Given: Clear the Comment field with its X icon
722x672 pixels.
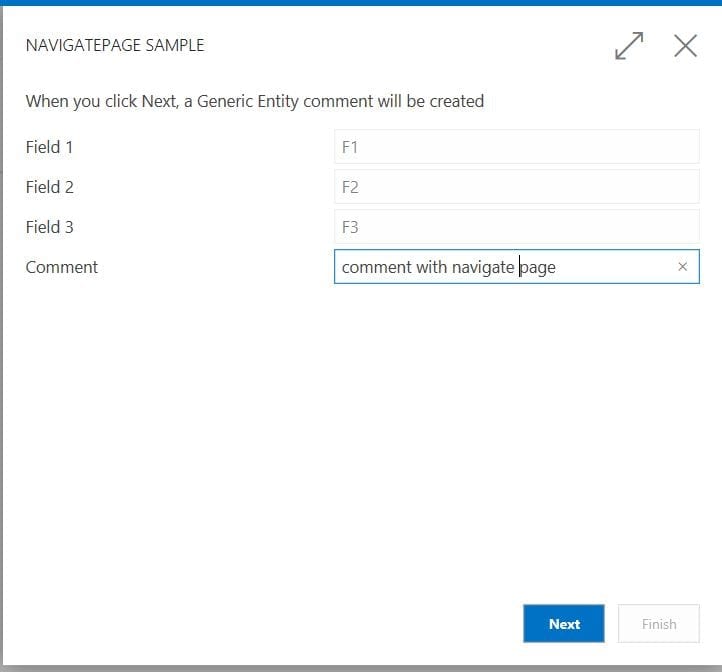Looking at the screenshot, I should click(682, 267).
